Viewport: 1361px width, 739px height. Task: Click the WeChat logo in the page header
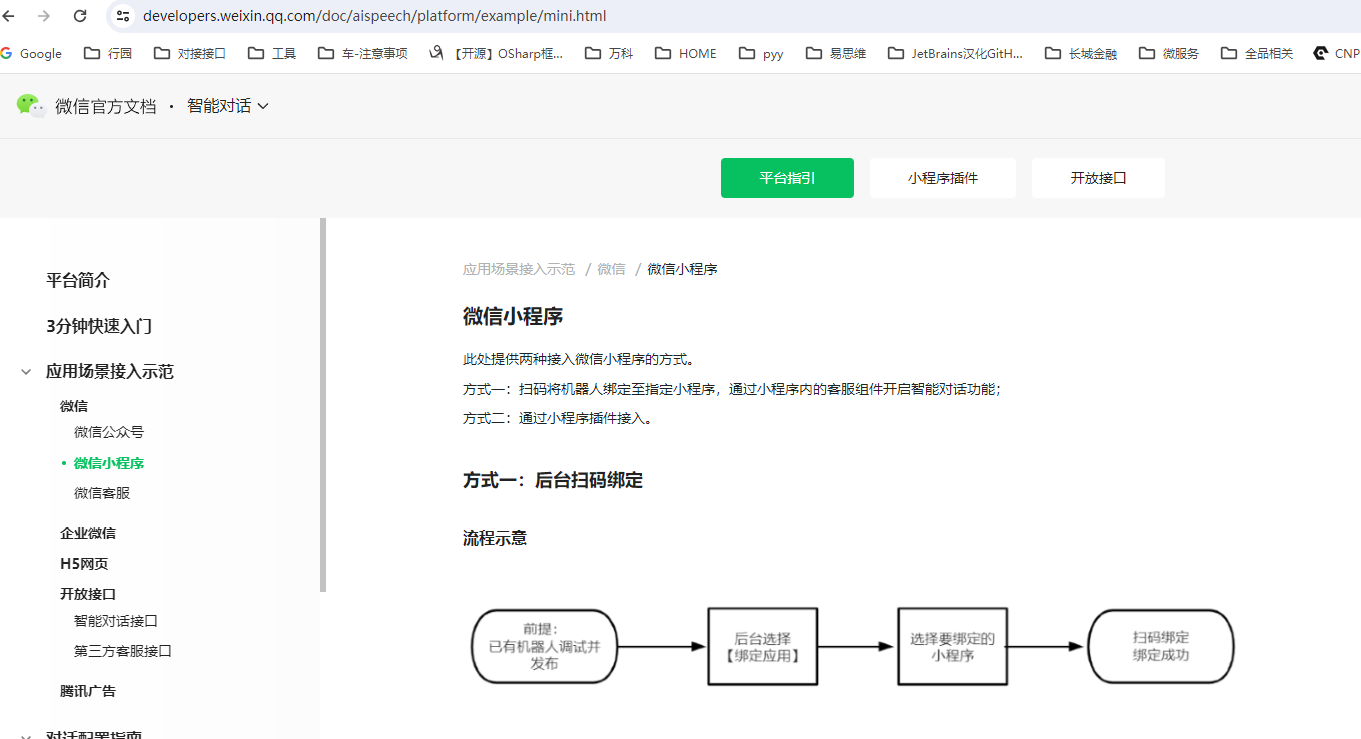tap(31, 105)
